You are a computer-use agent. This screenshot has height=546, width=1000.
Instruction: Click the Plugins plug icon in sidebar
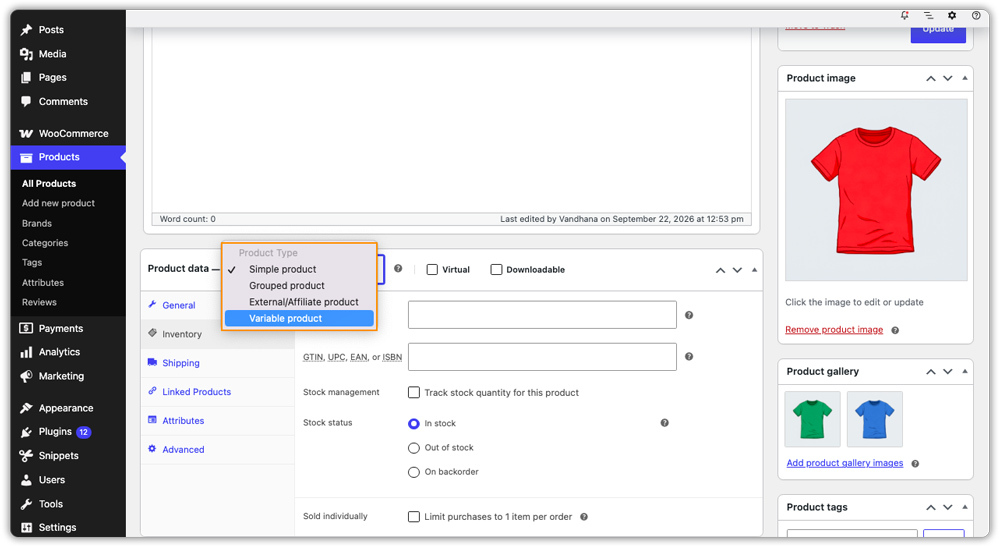(26, 432)
